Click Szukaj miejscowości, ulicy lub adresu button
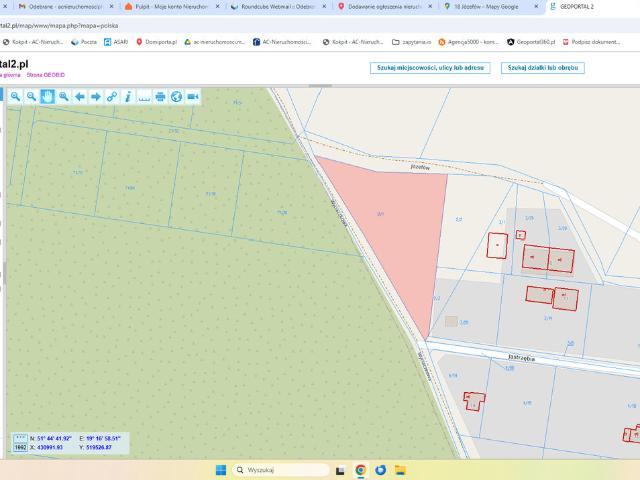The width and height of the screenshot is (640, 480). pyautogui.click(x=430, y=68)
